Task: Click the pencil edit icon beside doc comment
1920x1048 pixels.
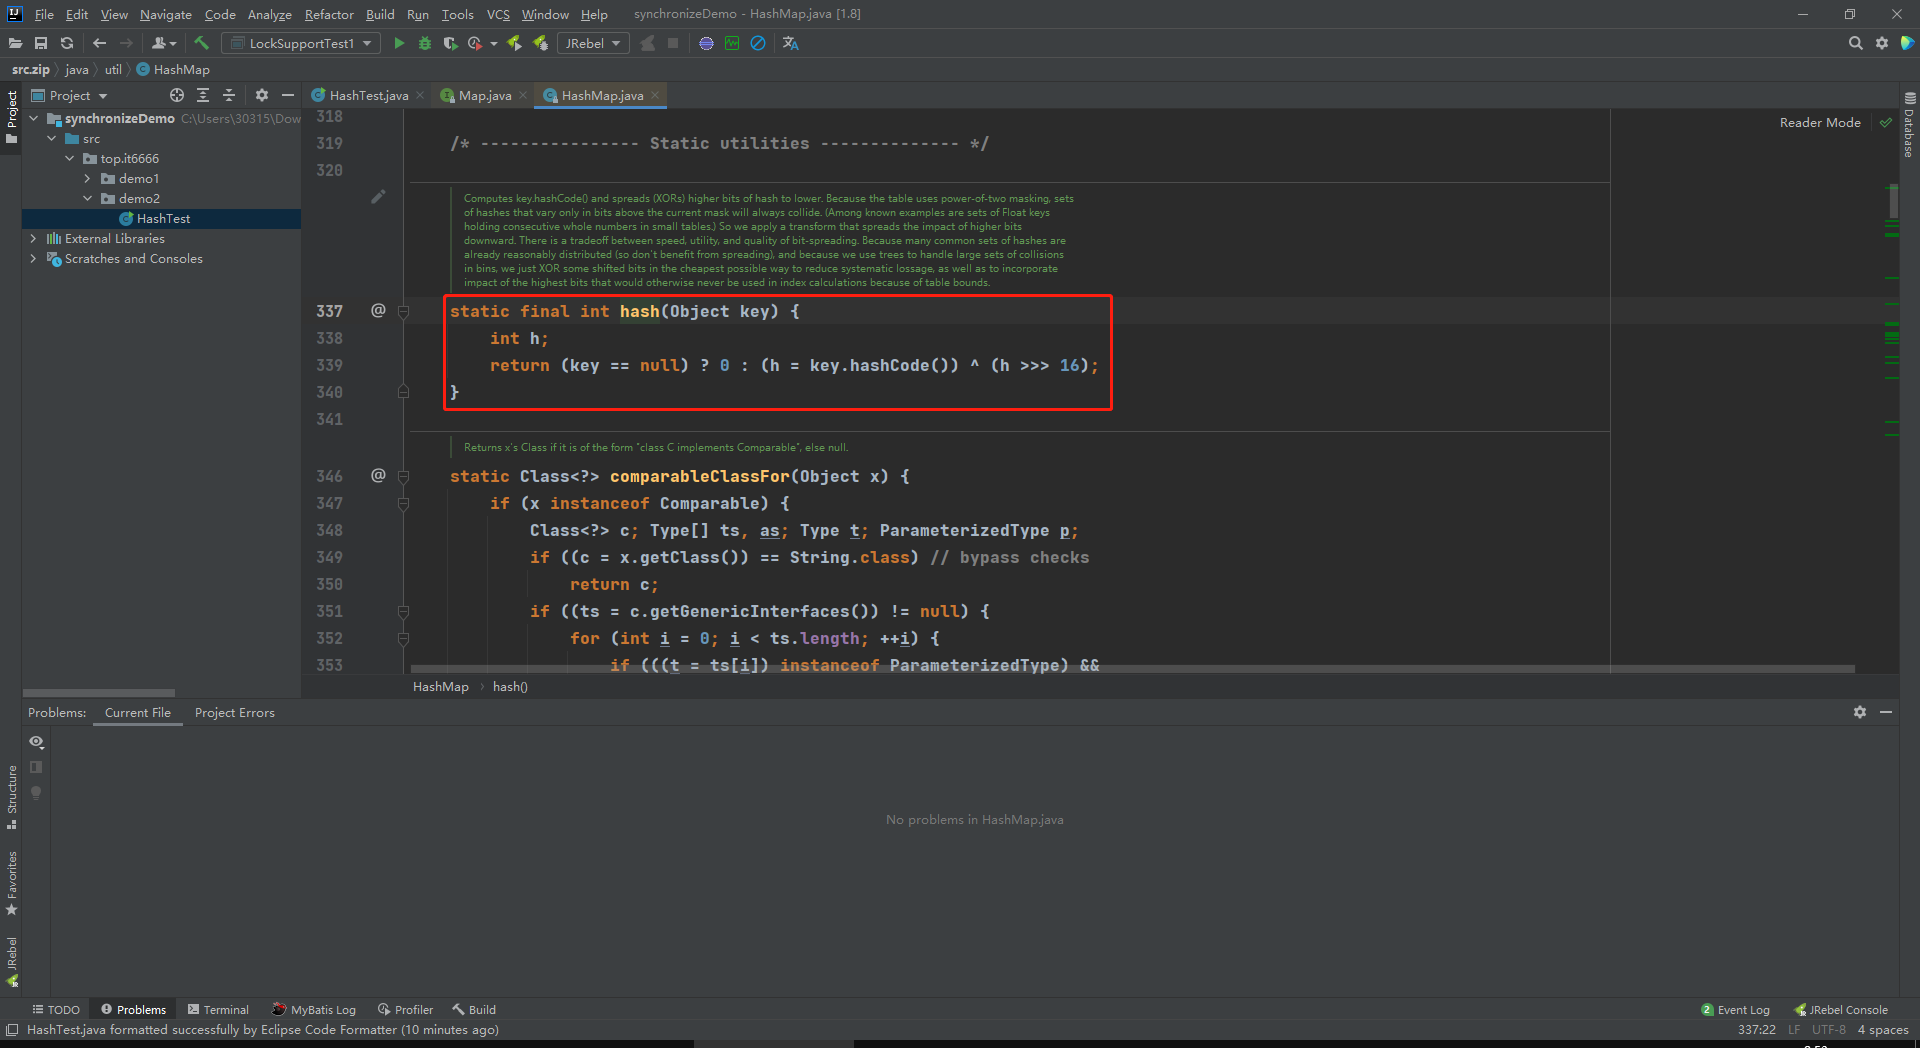Action: 378,197
